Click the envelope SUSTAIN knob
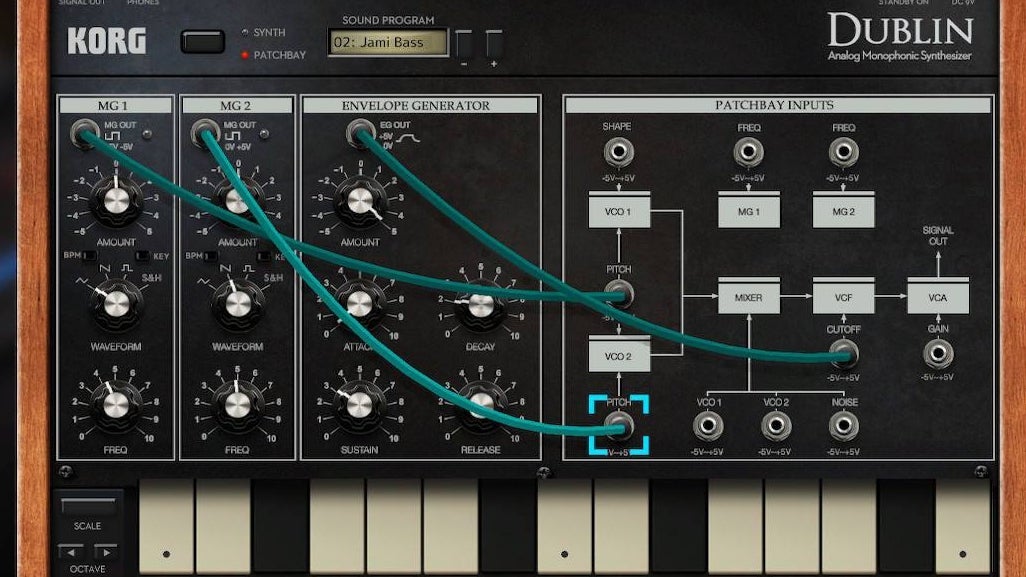This screenshot has height=577, width=1026. [359, 405]
